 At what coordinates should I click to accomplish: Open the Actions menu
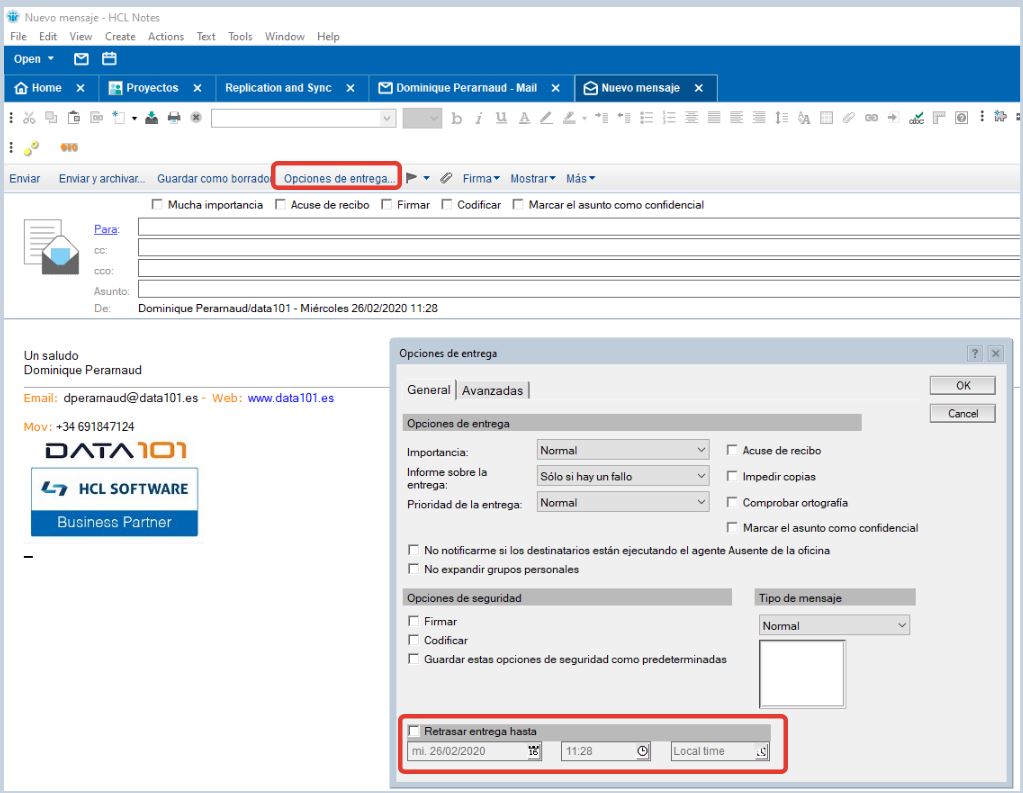(x=165, y=37)
